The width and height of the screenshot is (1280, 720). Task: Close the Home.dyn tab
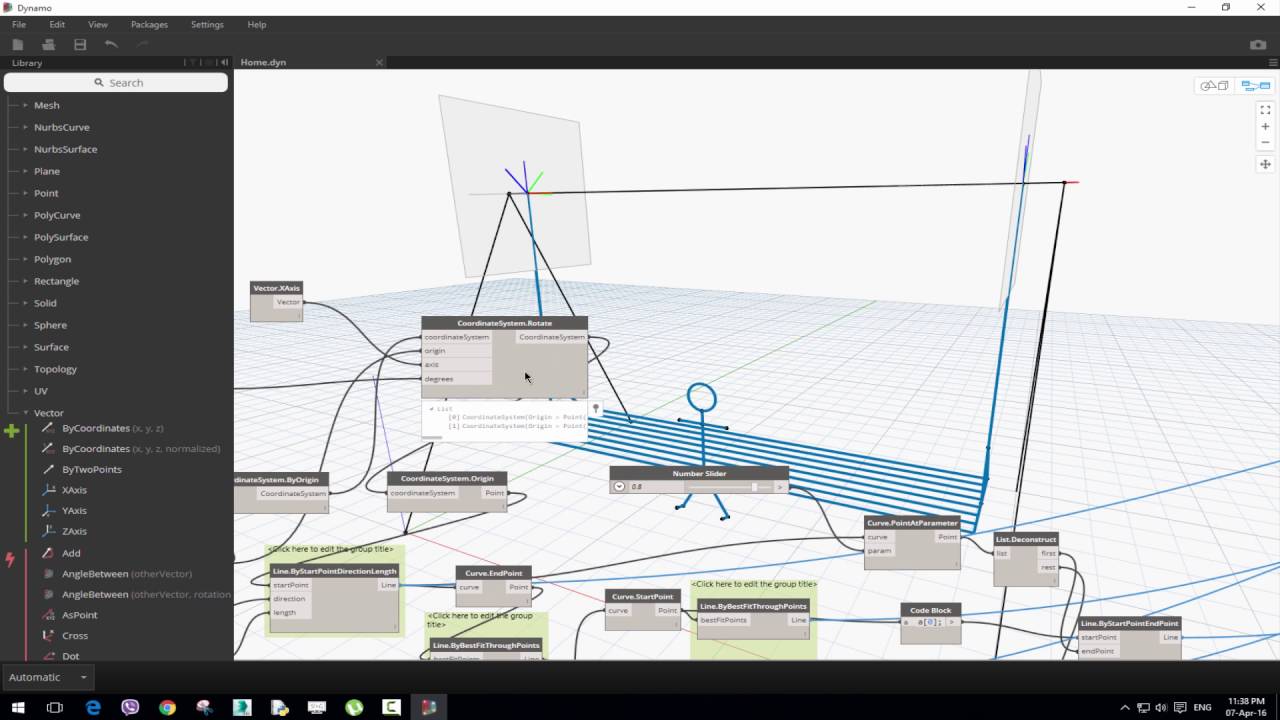[x=379, y=63]
